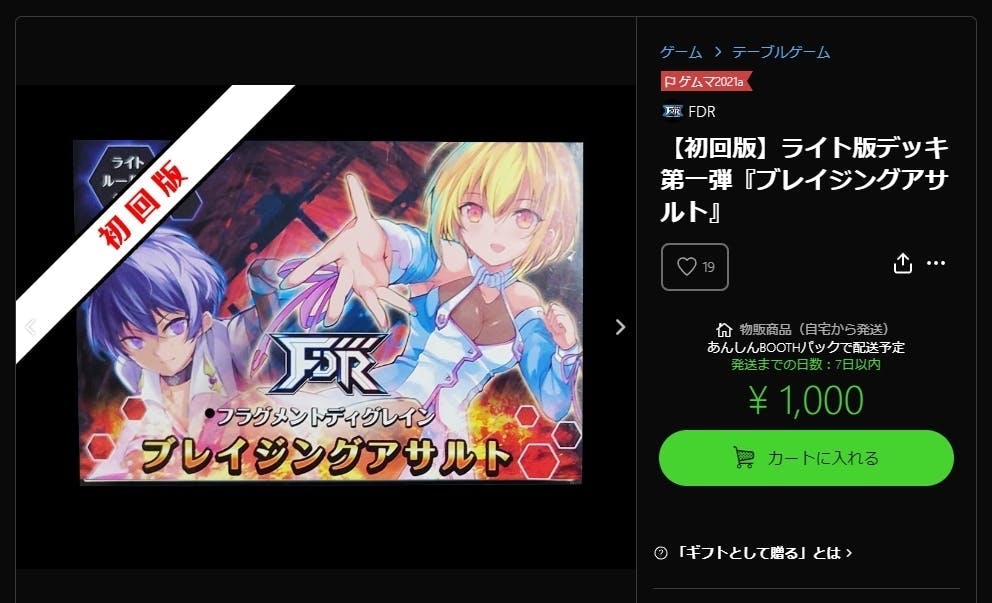The width and height of the screenshot is (992, 603).
Task: Click the breadcrumb chevron separator
Action: tap(717, 52)
